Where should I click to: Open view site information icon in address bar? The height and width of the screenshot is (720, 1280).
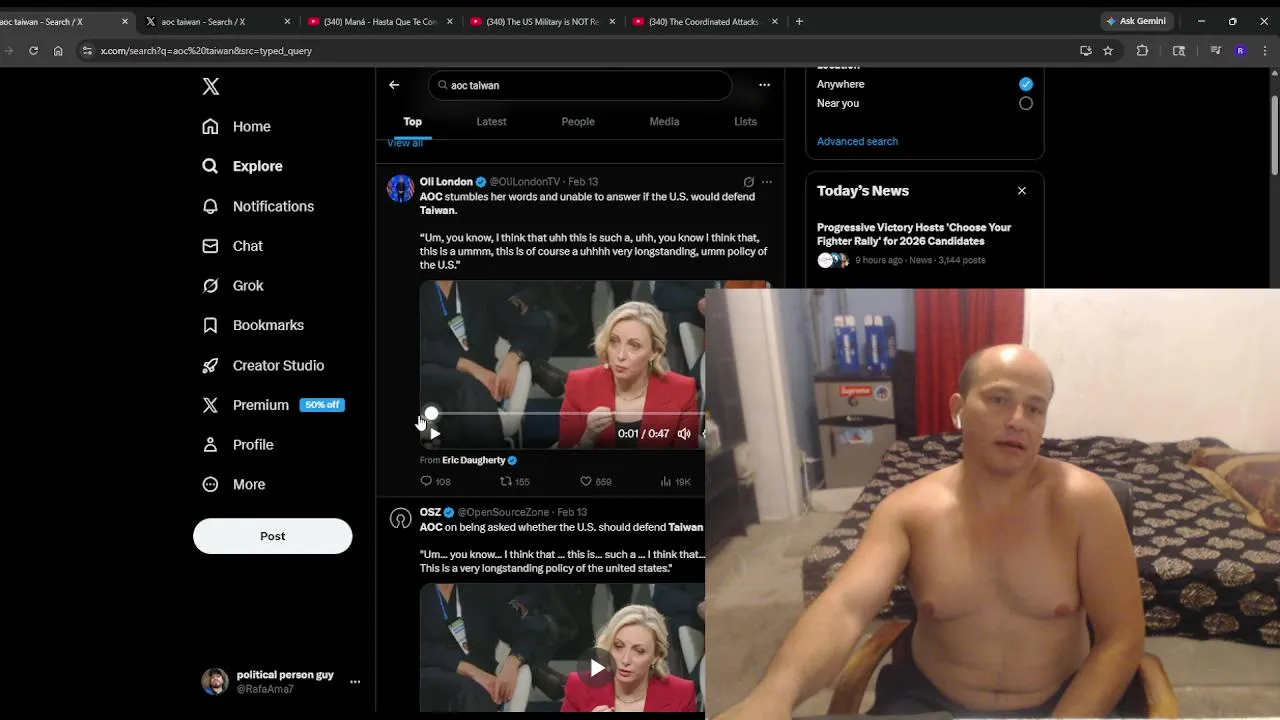coord(87,51)
